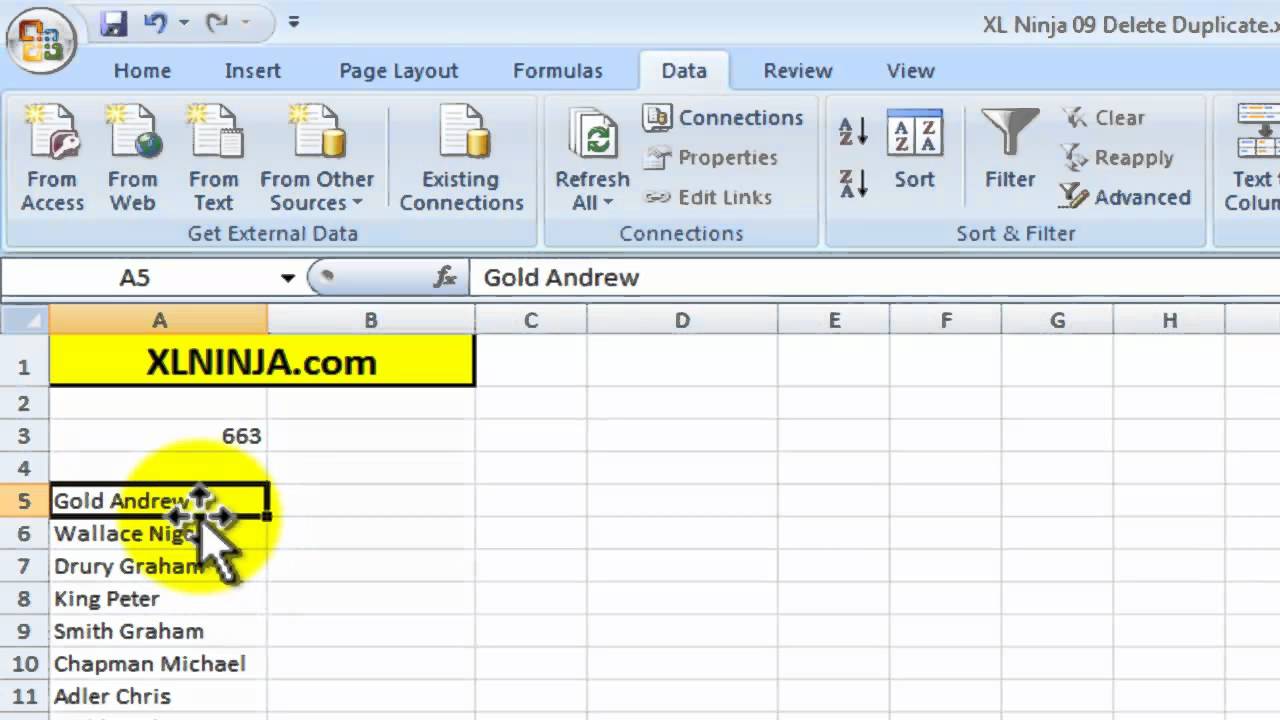Save the workbook via Quick Access

pyautogui.click(x=114, y=23)
